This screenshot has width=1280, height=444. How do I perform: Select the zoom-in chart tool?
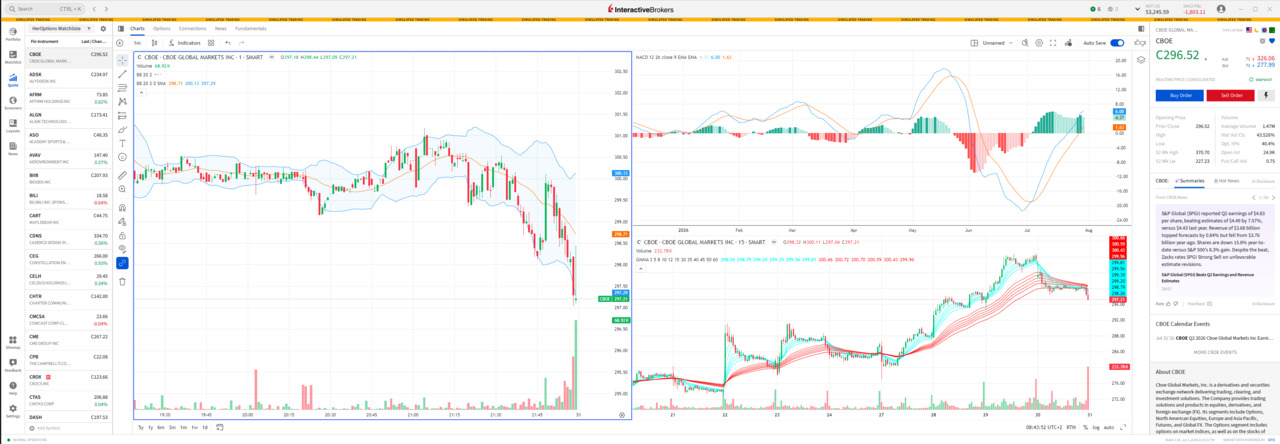tap(122, 189)
